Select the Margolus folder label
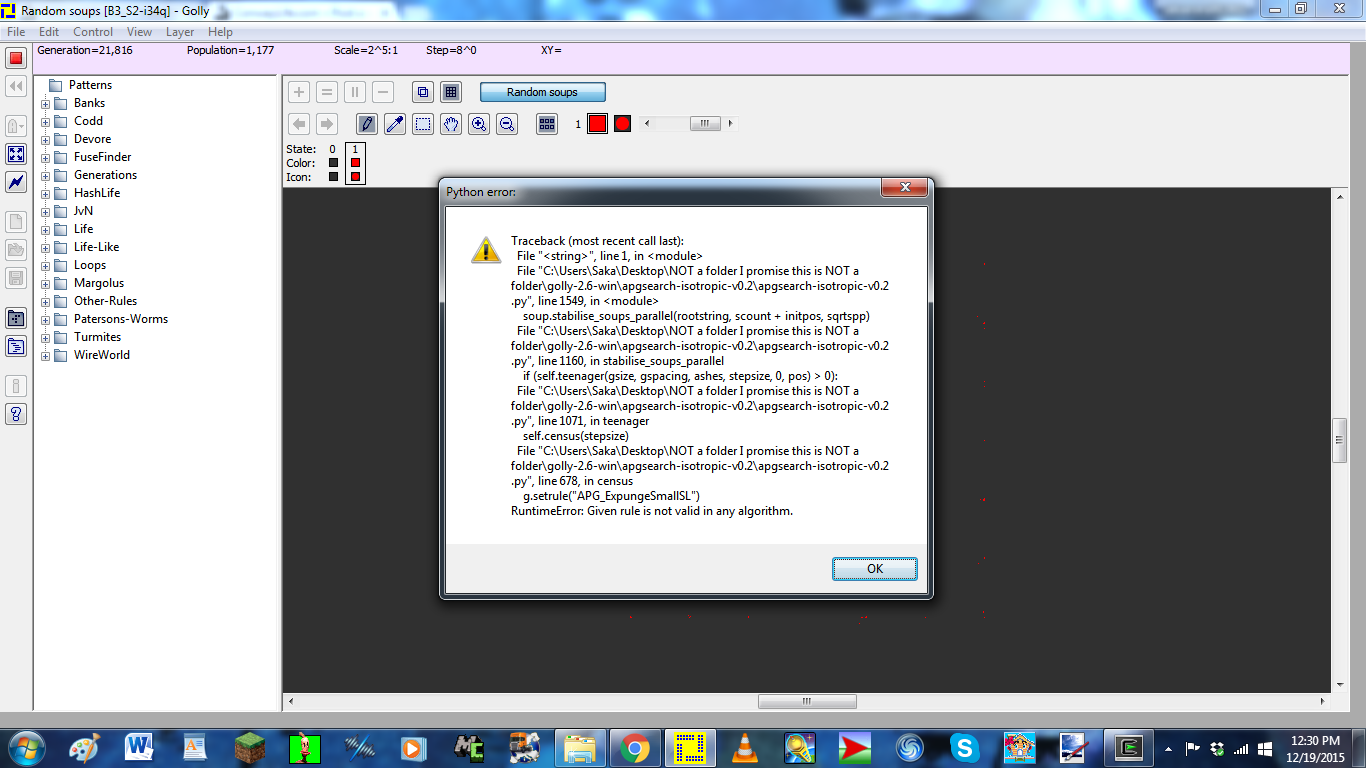Viewport: 1366px width, 768px height. (x=99, y=283)
